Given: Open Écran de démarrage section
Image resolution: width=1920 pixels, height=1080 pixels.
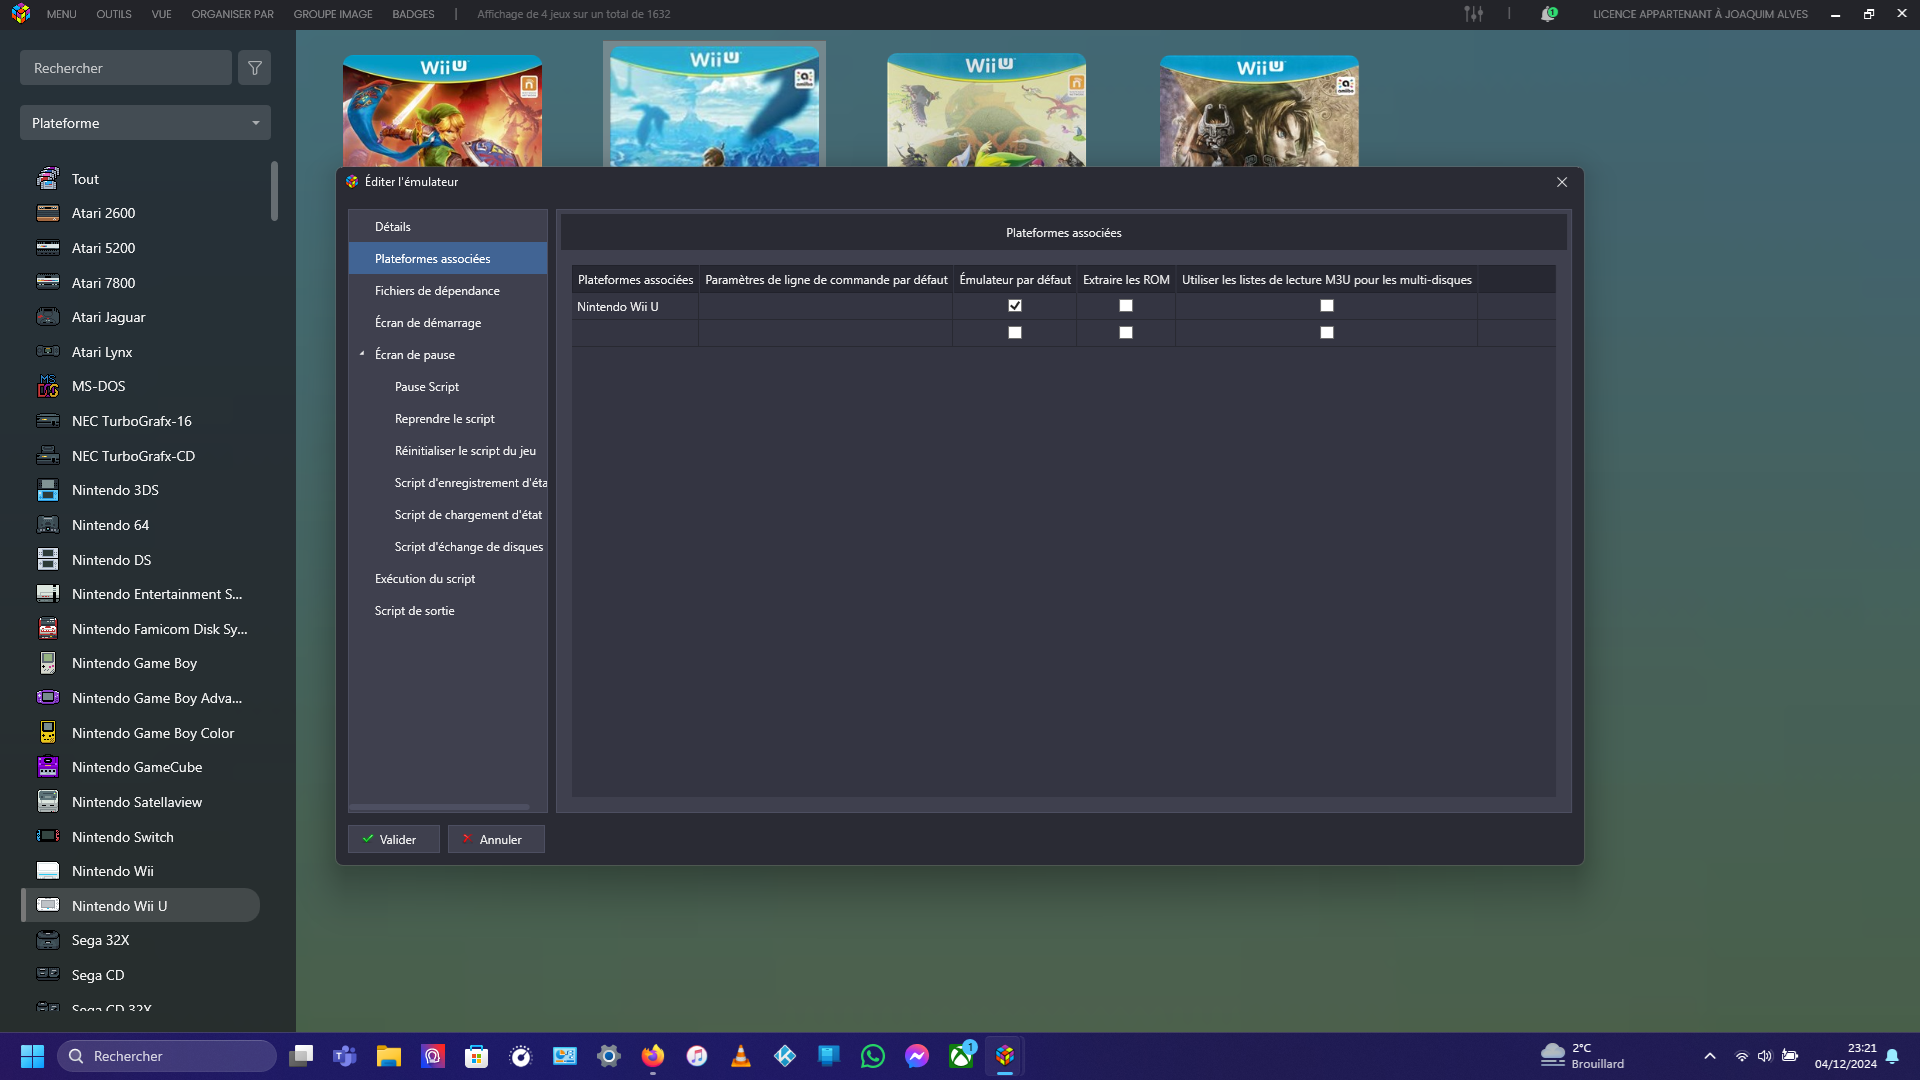Looking at the screenshot, I should (447, 323).
